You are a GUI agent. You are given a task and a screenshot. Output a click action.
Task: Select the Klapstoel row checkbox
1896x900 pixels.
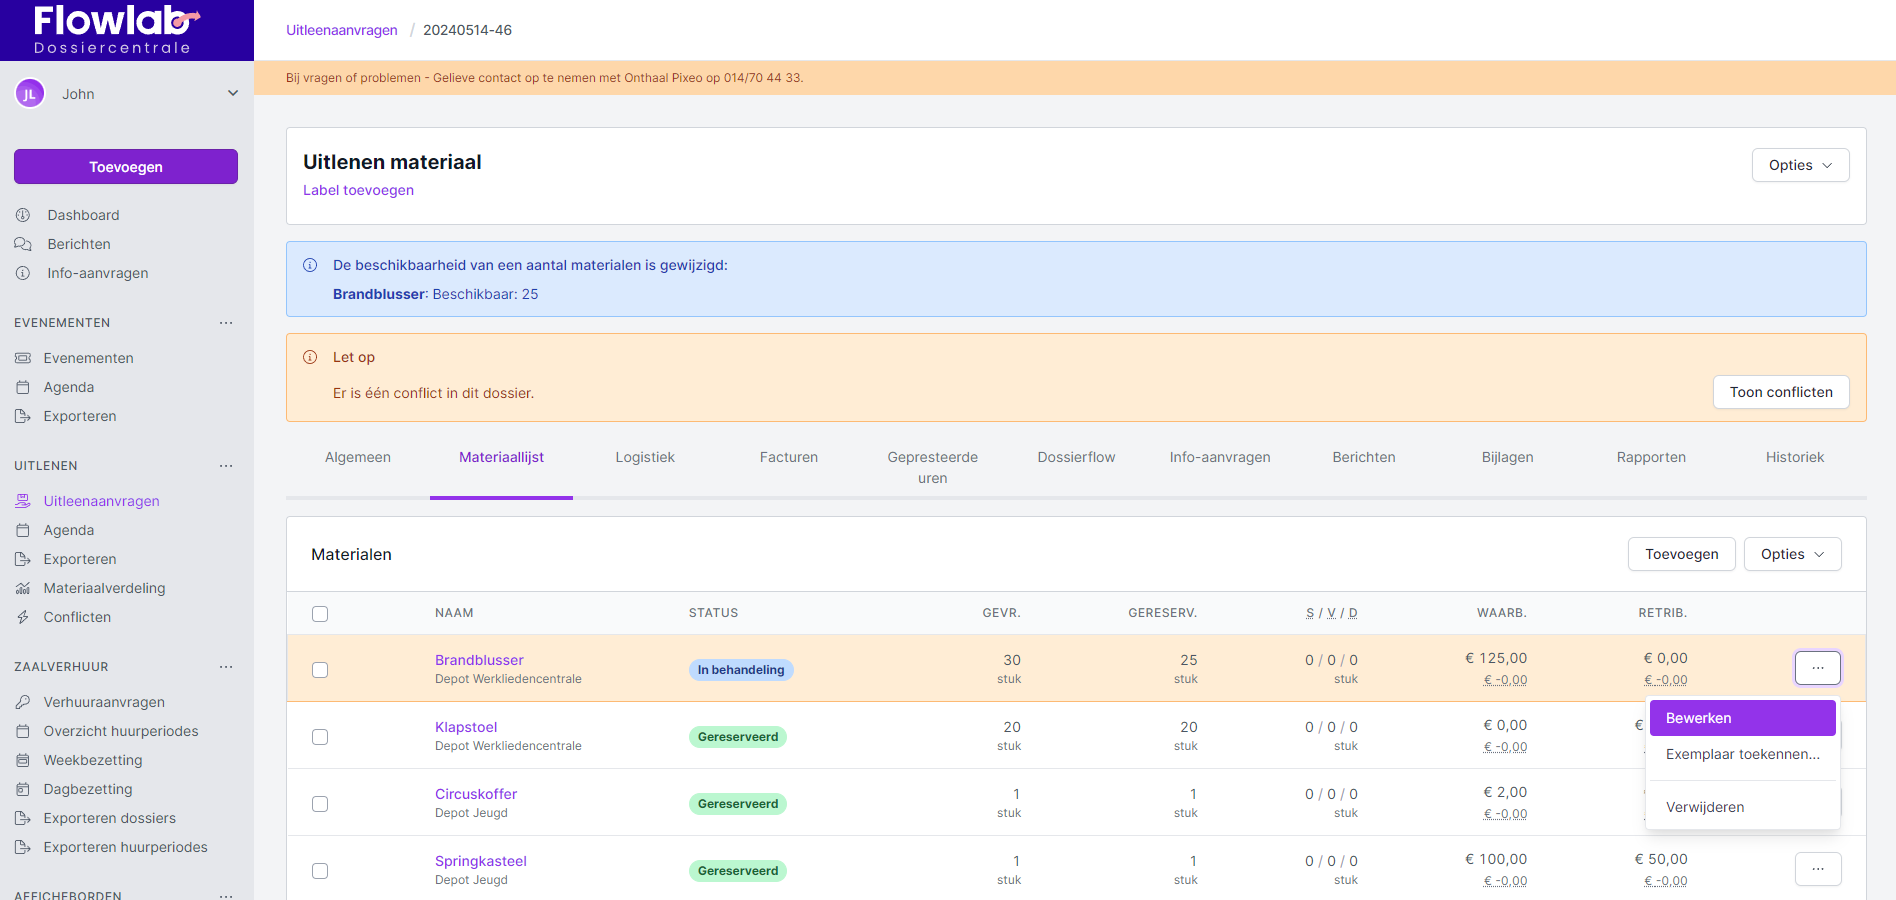pos(320,737)
